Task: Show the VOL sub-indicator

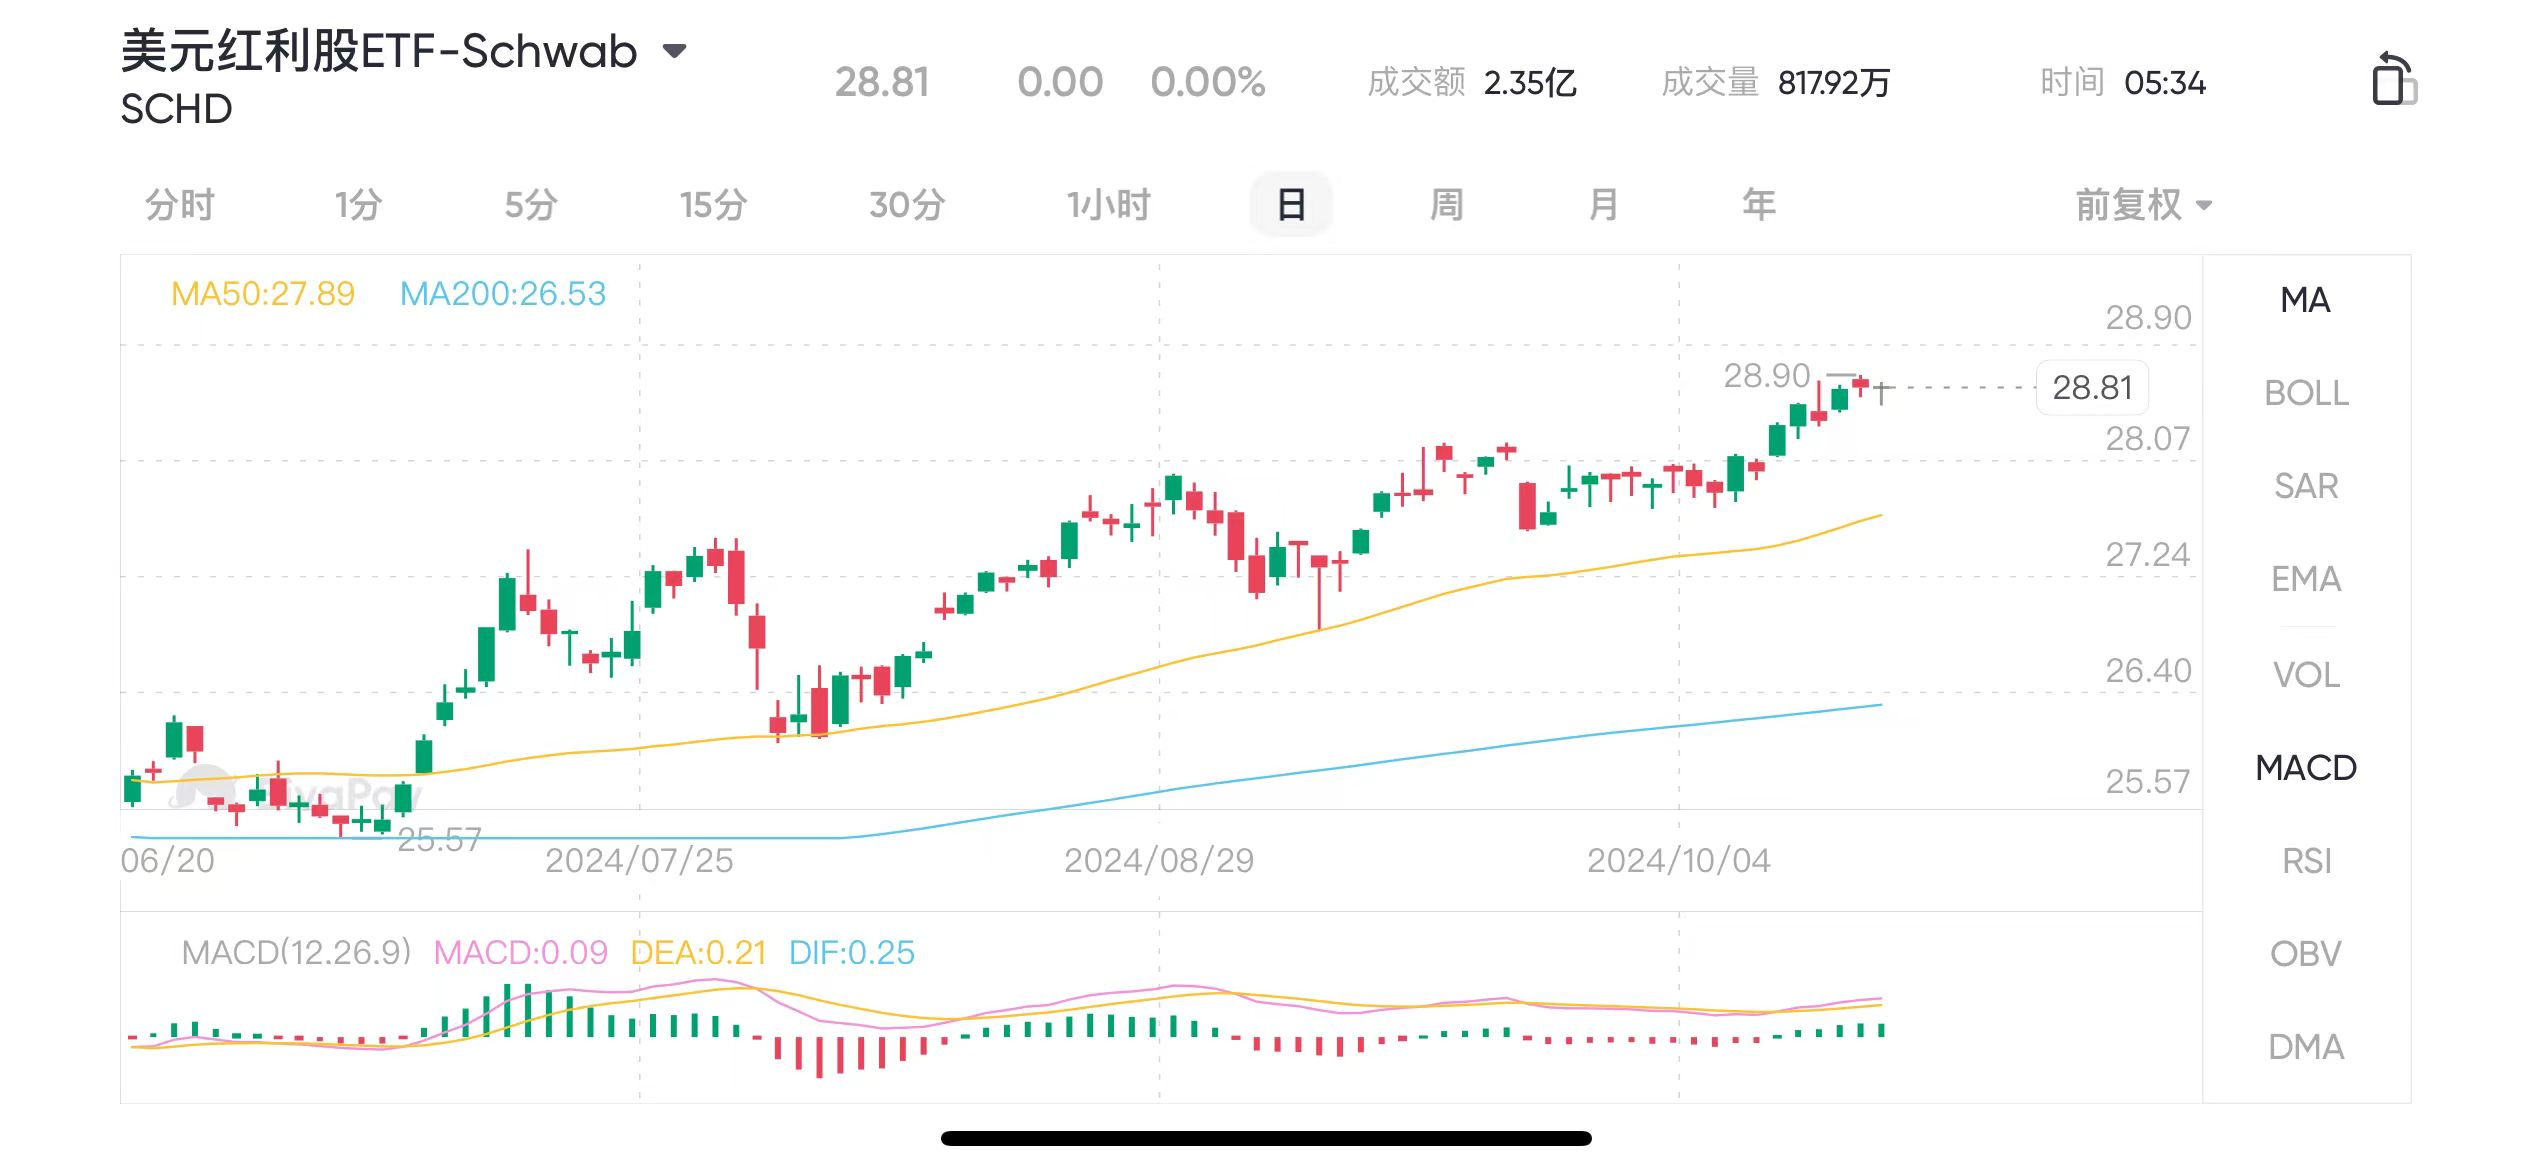Action: point(2305,675)
